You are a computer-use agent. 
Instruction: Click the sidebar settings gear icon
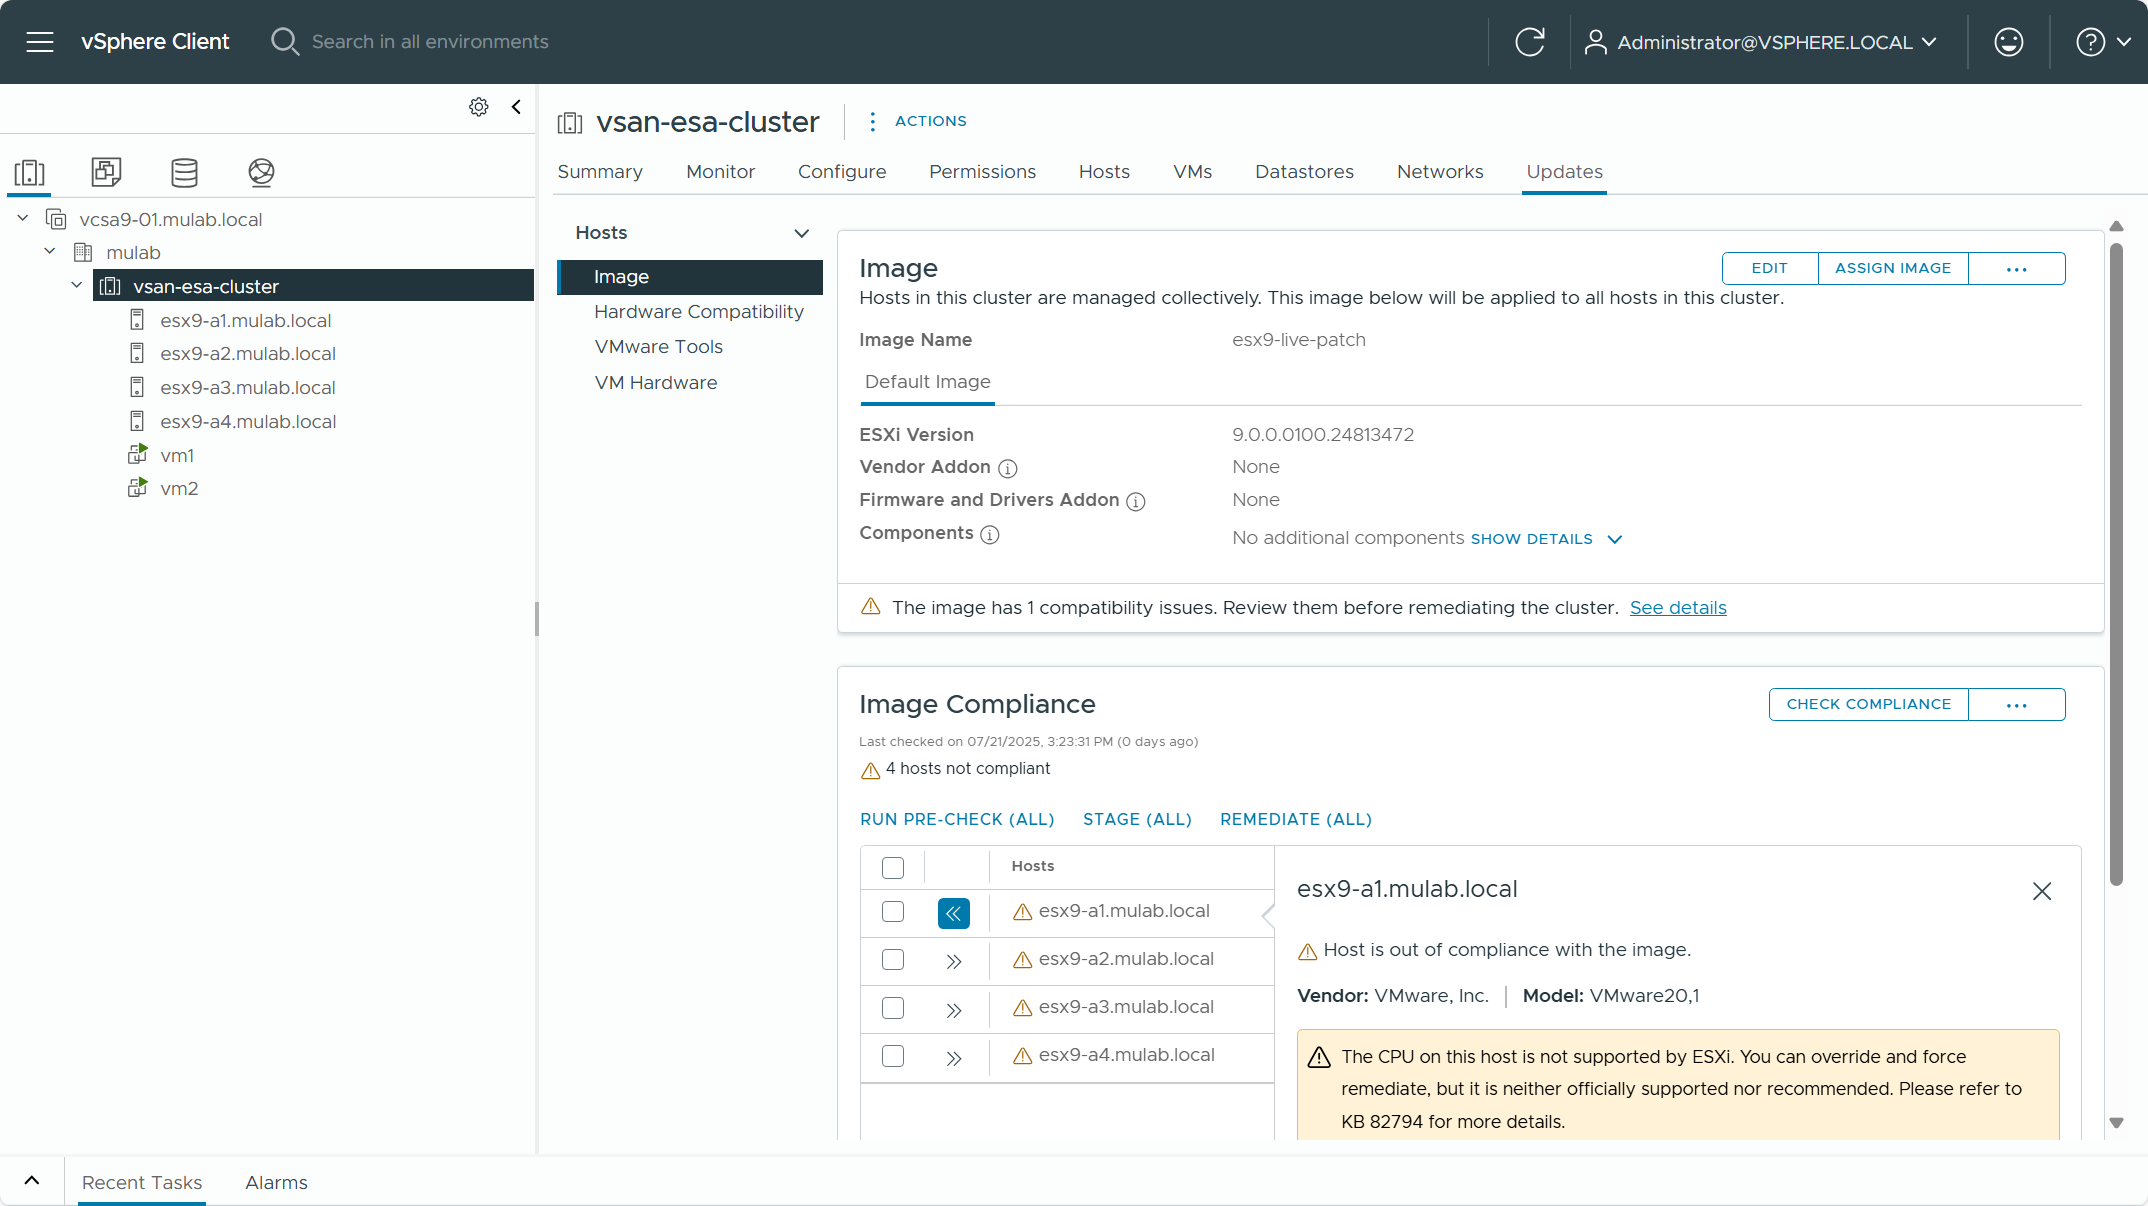coord(479,107)
